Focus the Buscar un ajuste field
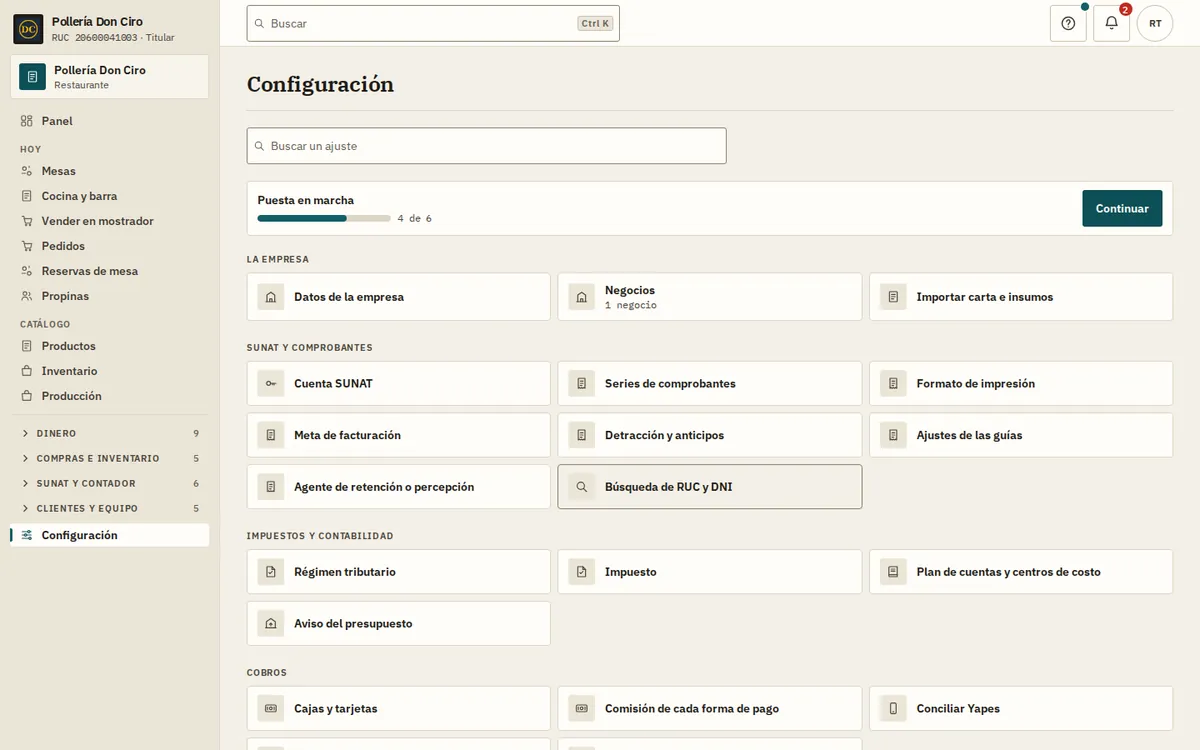 pyautogui.click(x=487, y=146)
